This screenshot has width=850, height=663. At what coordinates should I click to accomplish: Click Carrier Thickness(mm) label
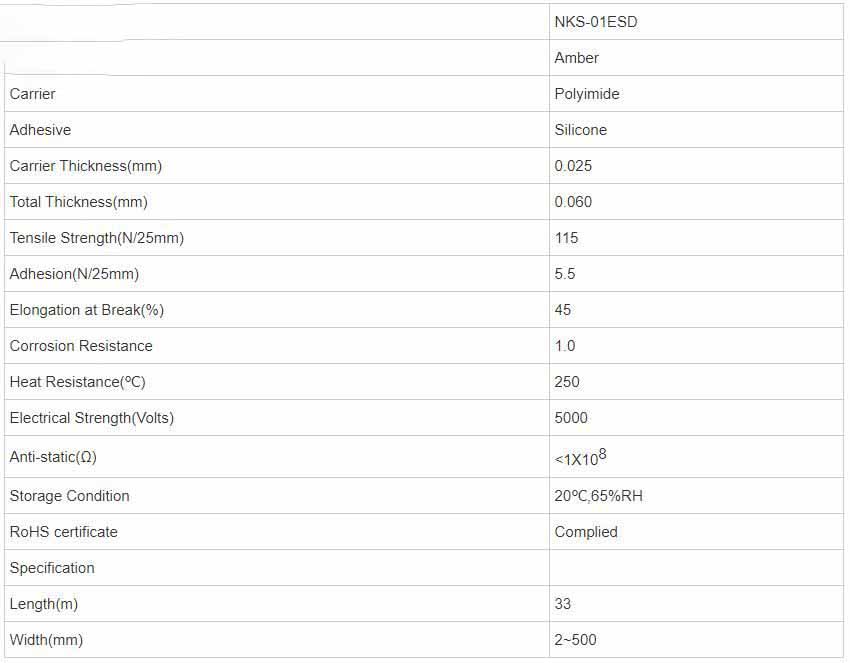85,166
